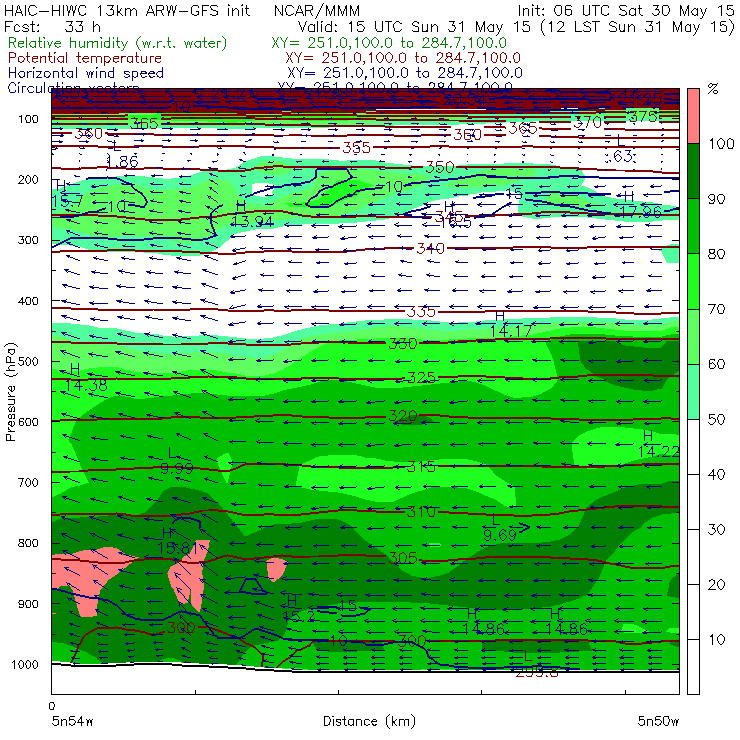Click the 355 potential temperature contour label

point(356,148)
